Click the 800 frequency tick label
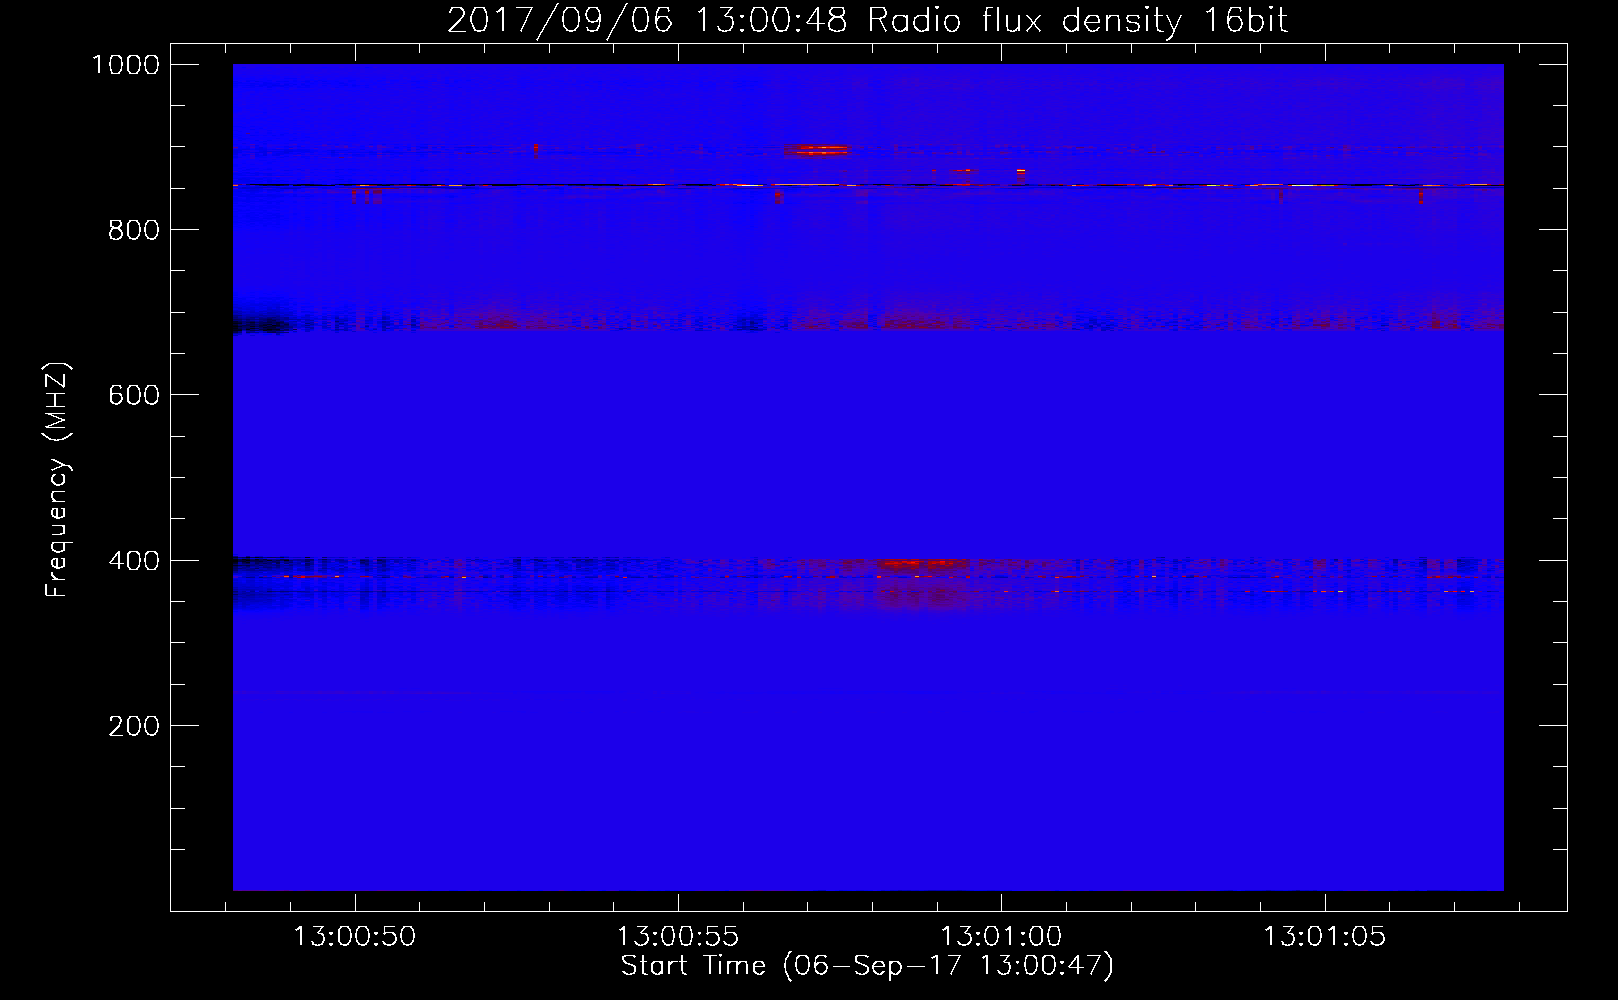The image size is (1618, 1000). pyautogui.click(x=134, y=230)
